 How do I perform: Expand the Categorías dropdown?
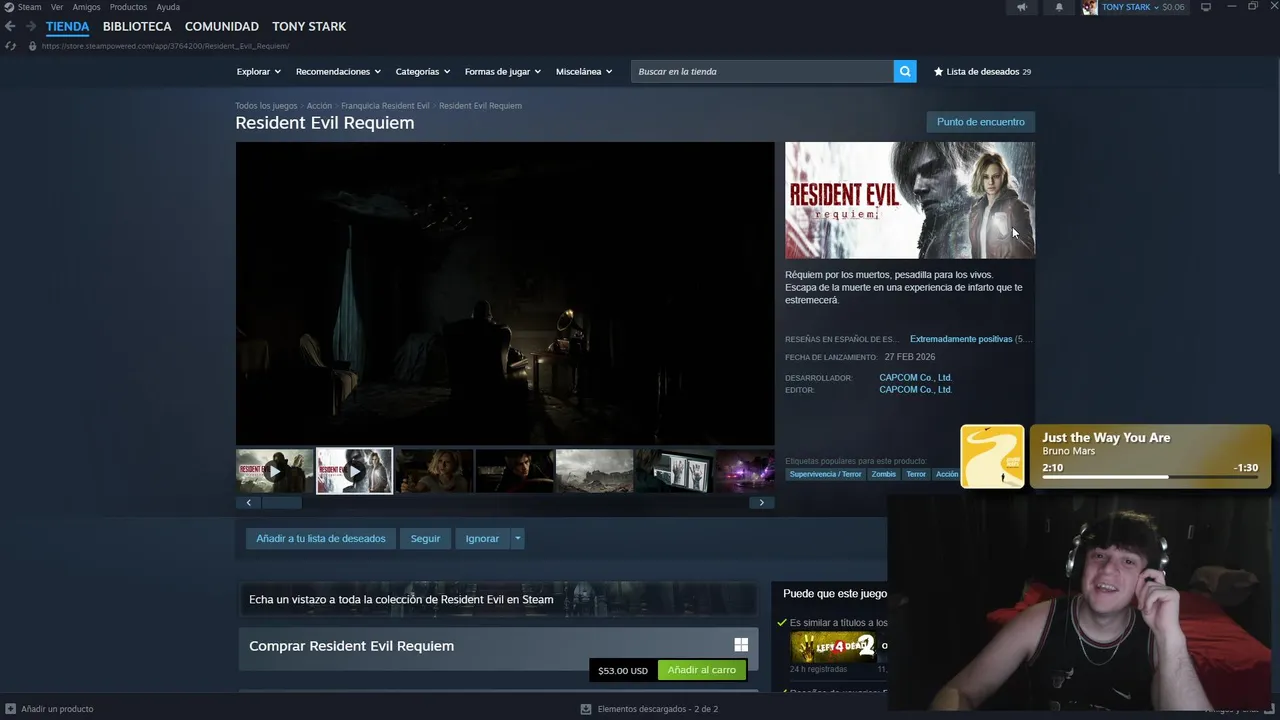[423, 72]
